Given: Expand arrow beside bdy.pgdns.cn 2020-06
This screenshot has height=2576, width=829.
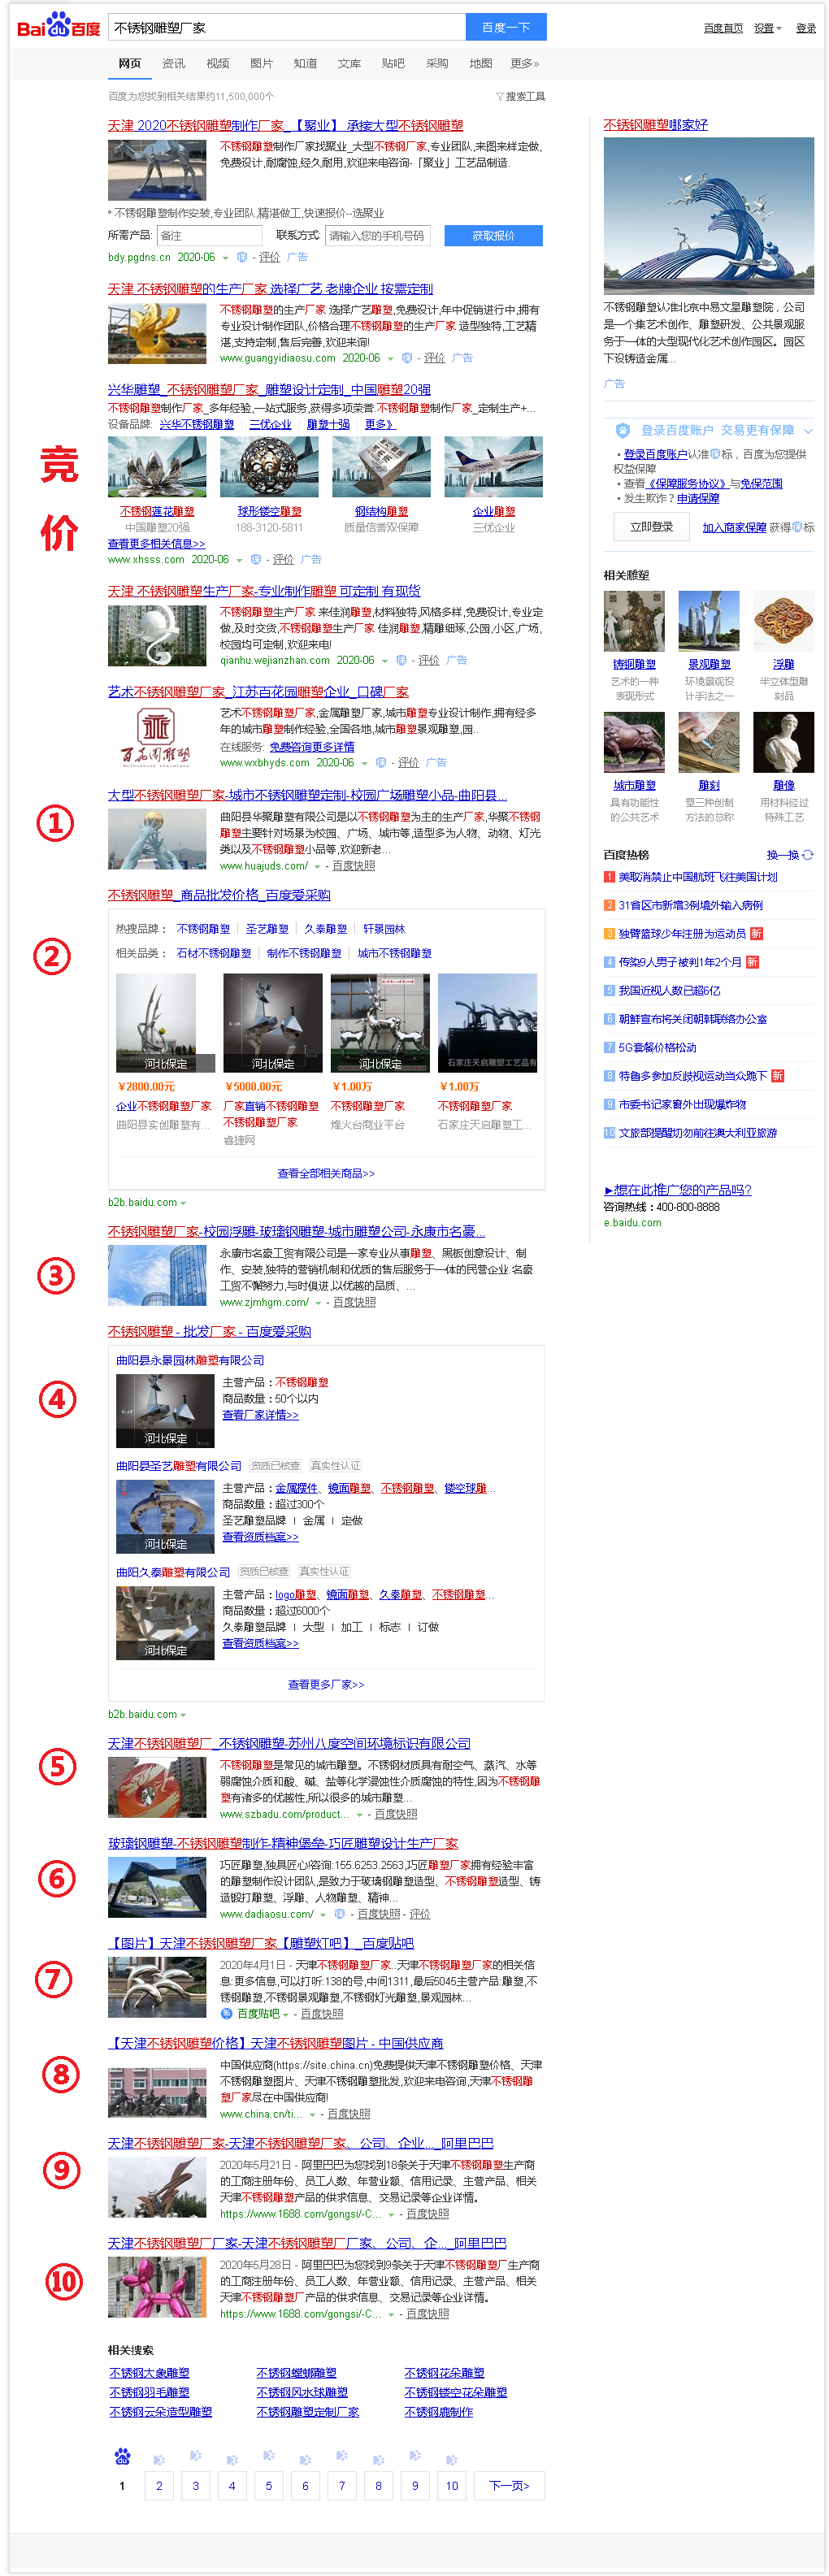Looking at the screenshot, I should pyautogui.click(x=225, y=258).
